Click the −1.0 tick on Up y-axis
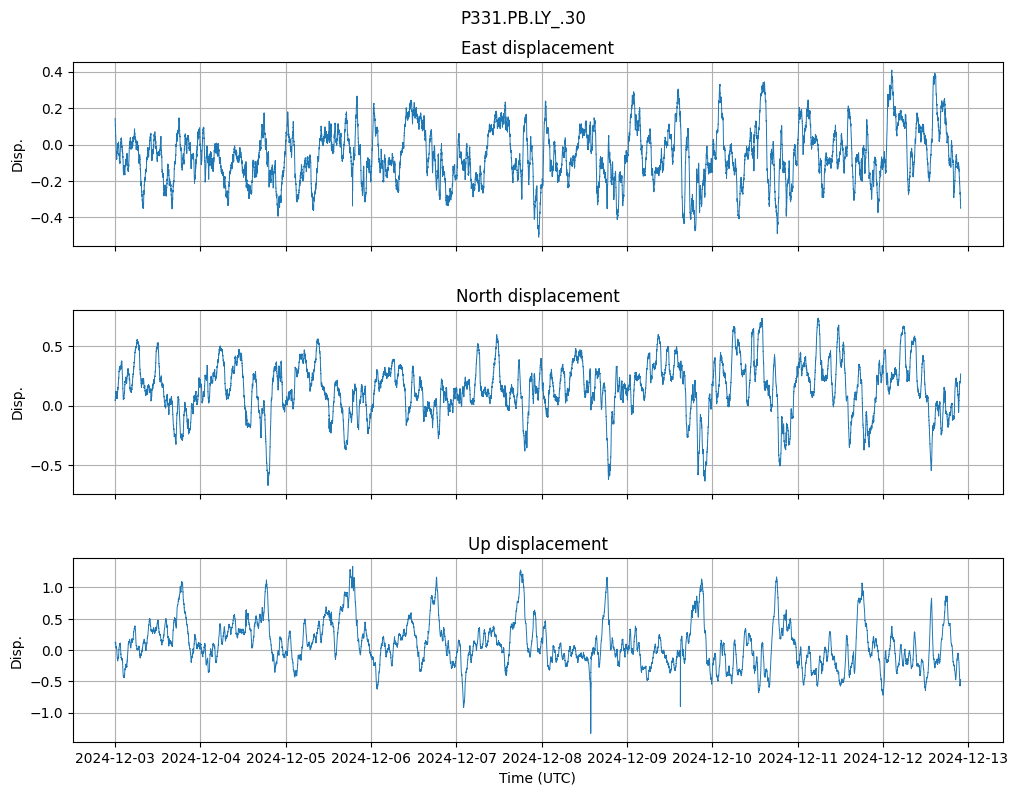This screenshot has width=1018, height=795. 47,713
